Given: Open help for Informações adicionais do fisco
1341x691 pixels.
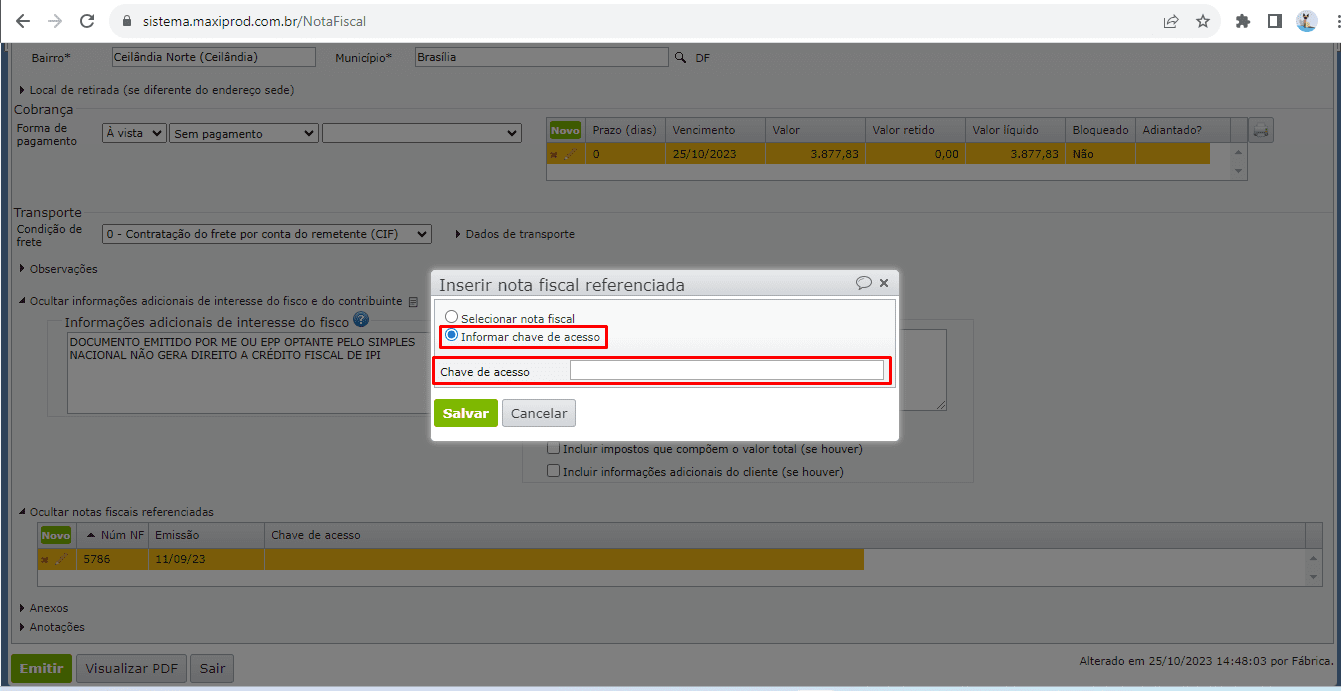Looking at the screenshot, I should [x=361, y=320].
